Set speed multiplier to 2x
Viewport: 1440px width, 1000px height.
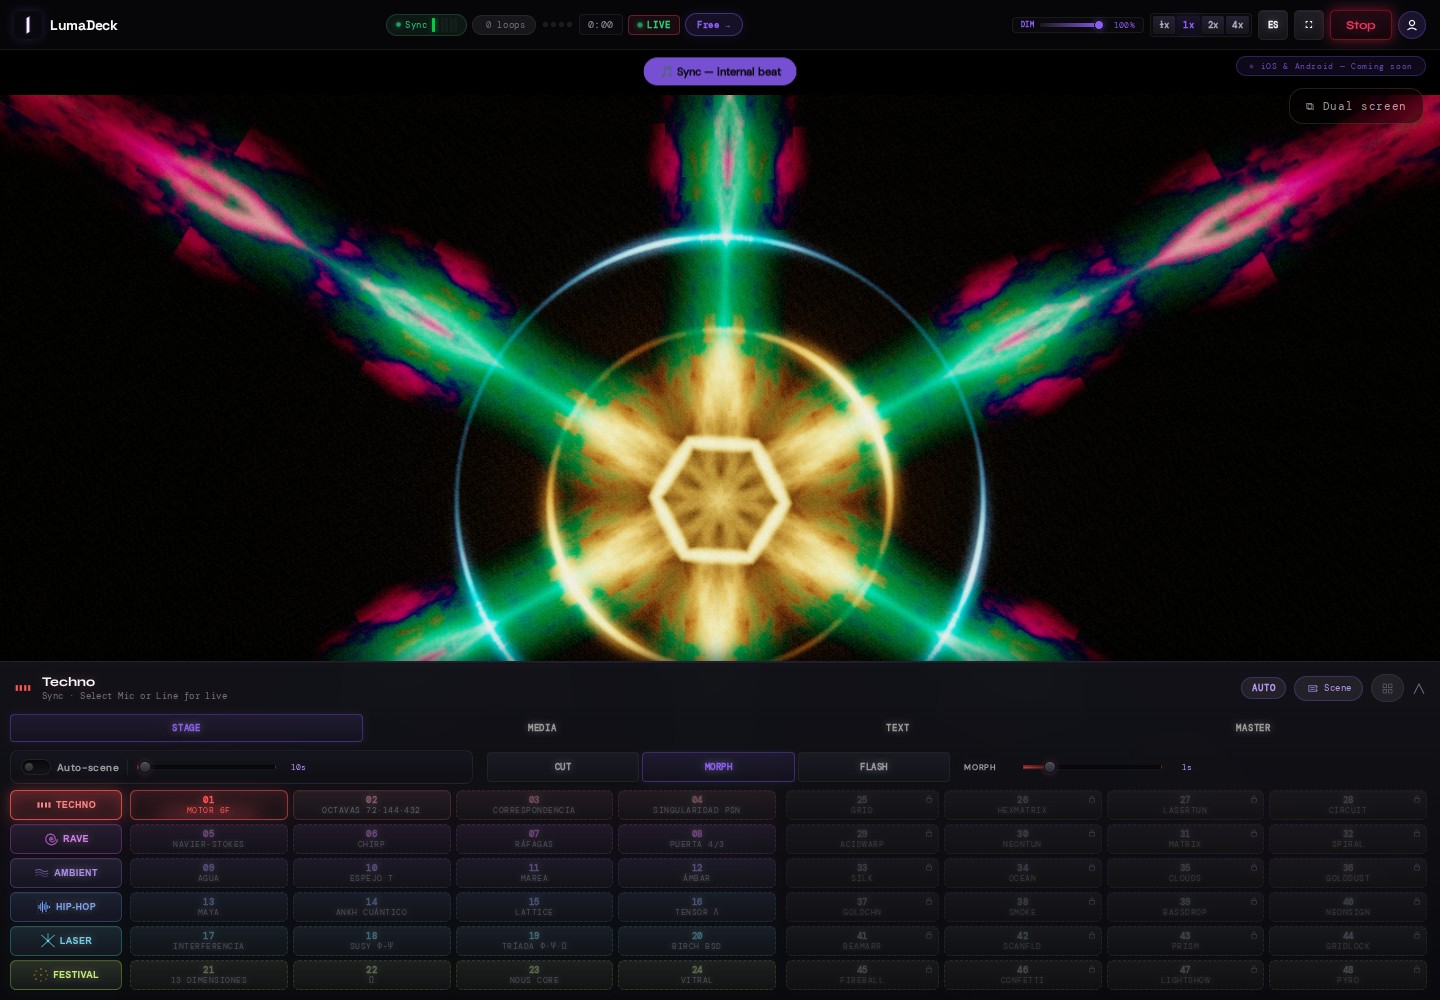point(1213,25)
